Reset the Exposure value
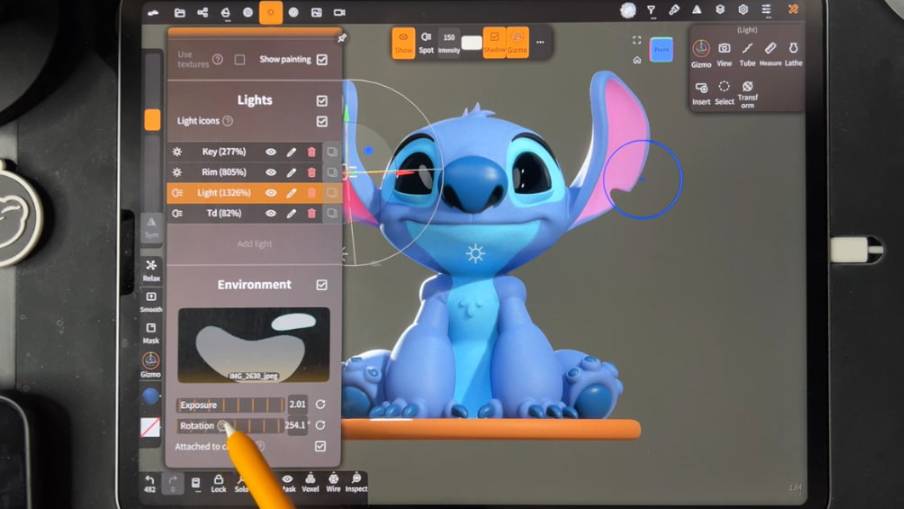This screenshot has height=509, width=904. (x=321, y=405)
